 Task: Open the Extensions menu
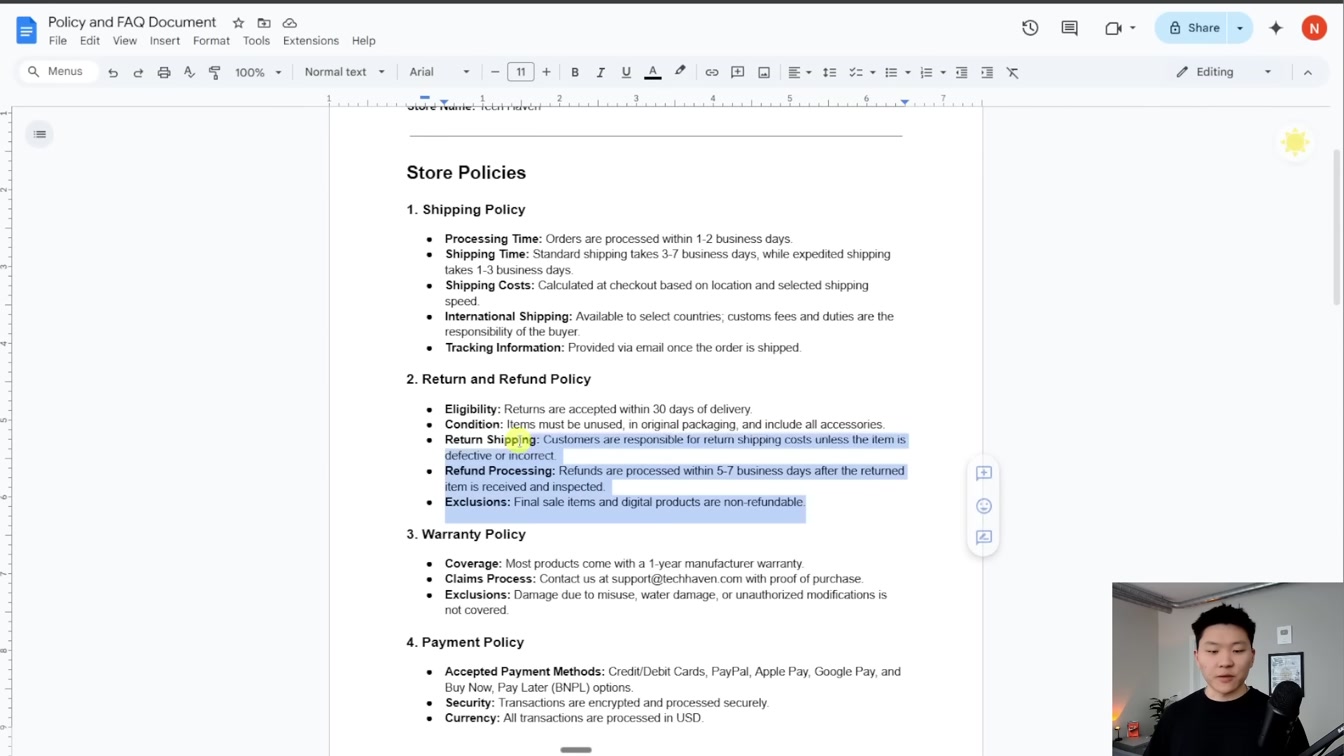point(311,41)
